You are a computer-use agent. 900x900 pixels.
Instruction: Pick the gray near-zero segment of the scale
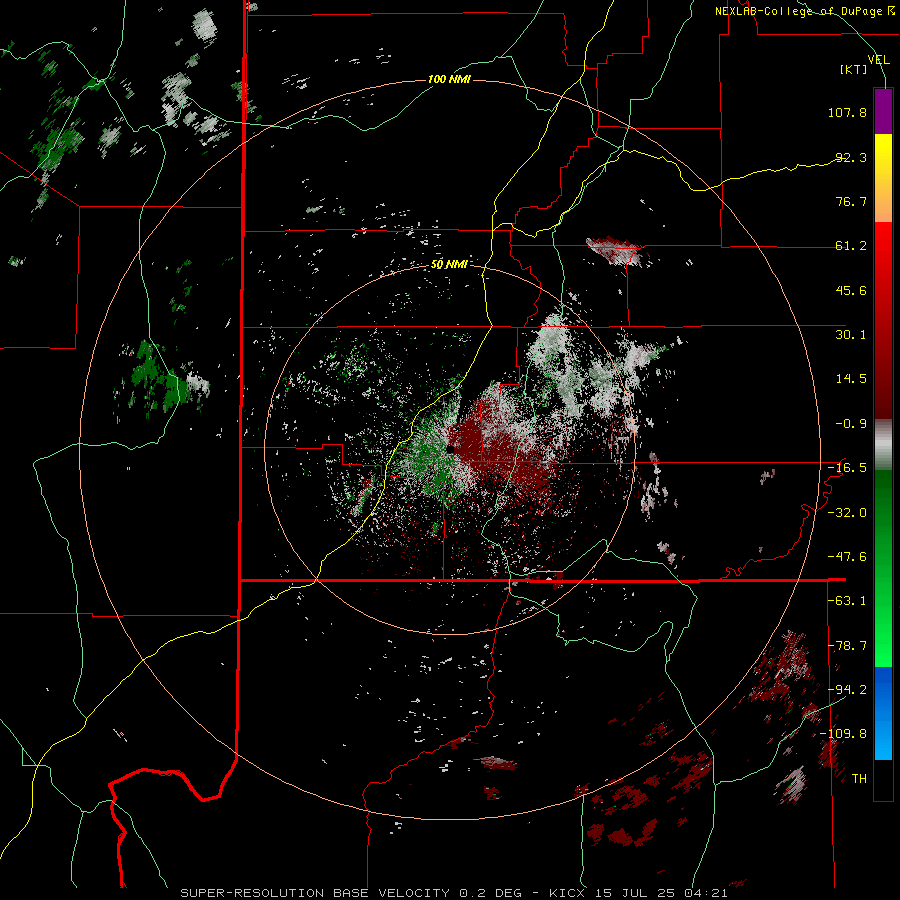(883, 445)
